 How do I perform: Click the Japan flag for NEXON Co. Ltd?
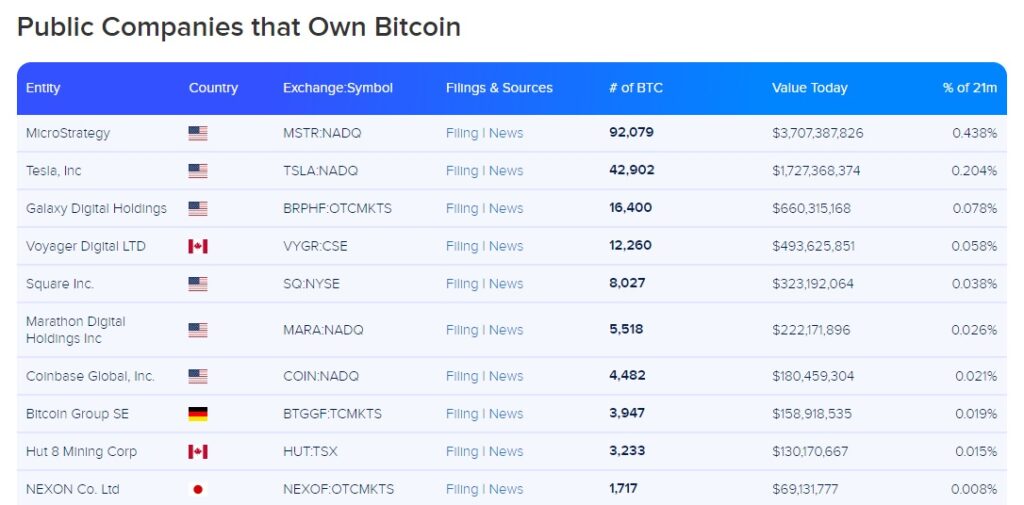198,489
